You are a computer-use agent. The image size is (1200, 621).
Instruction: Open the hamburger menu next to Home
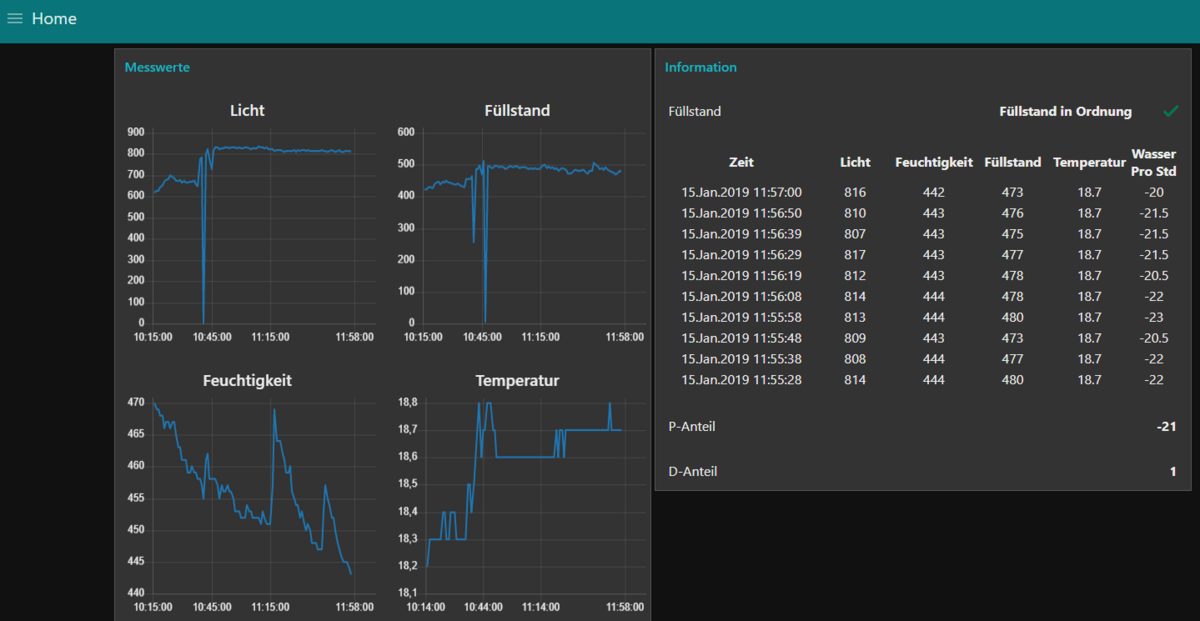[x=15, y=19]
